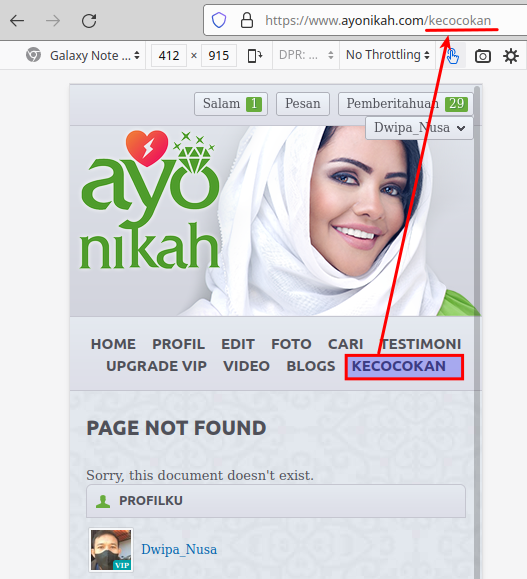The height and width of the screenshot is (579, 527).
Task: Open the Galaxy Note device dropdown
Action: 95,55
